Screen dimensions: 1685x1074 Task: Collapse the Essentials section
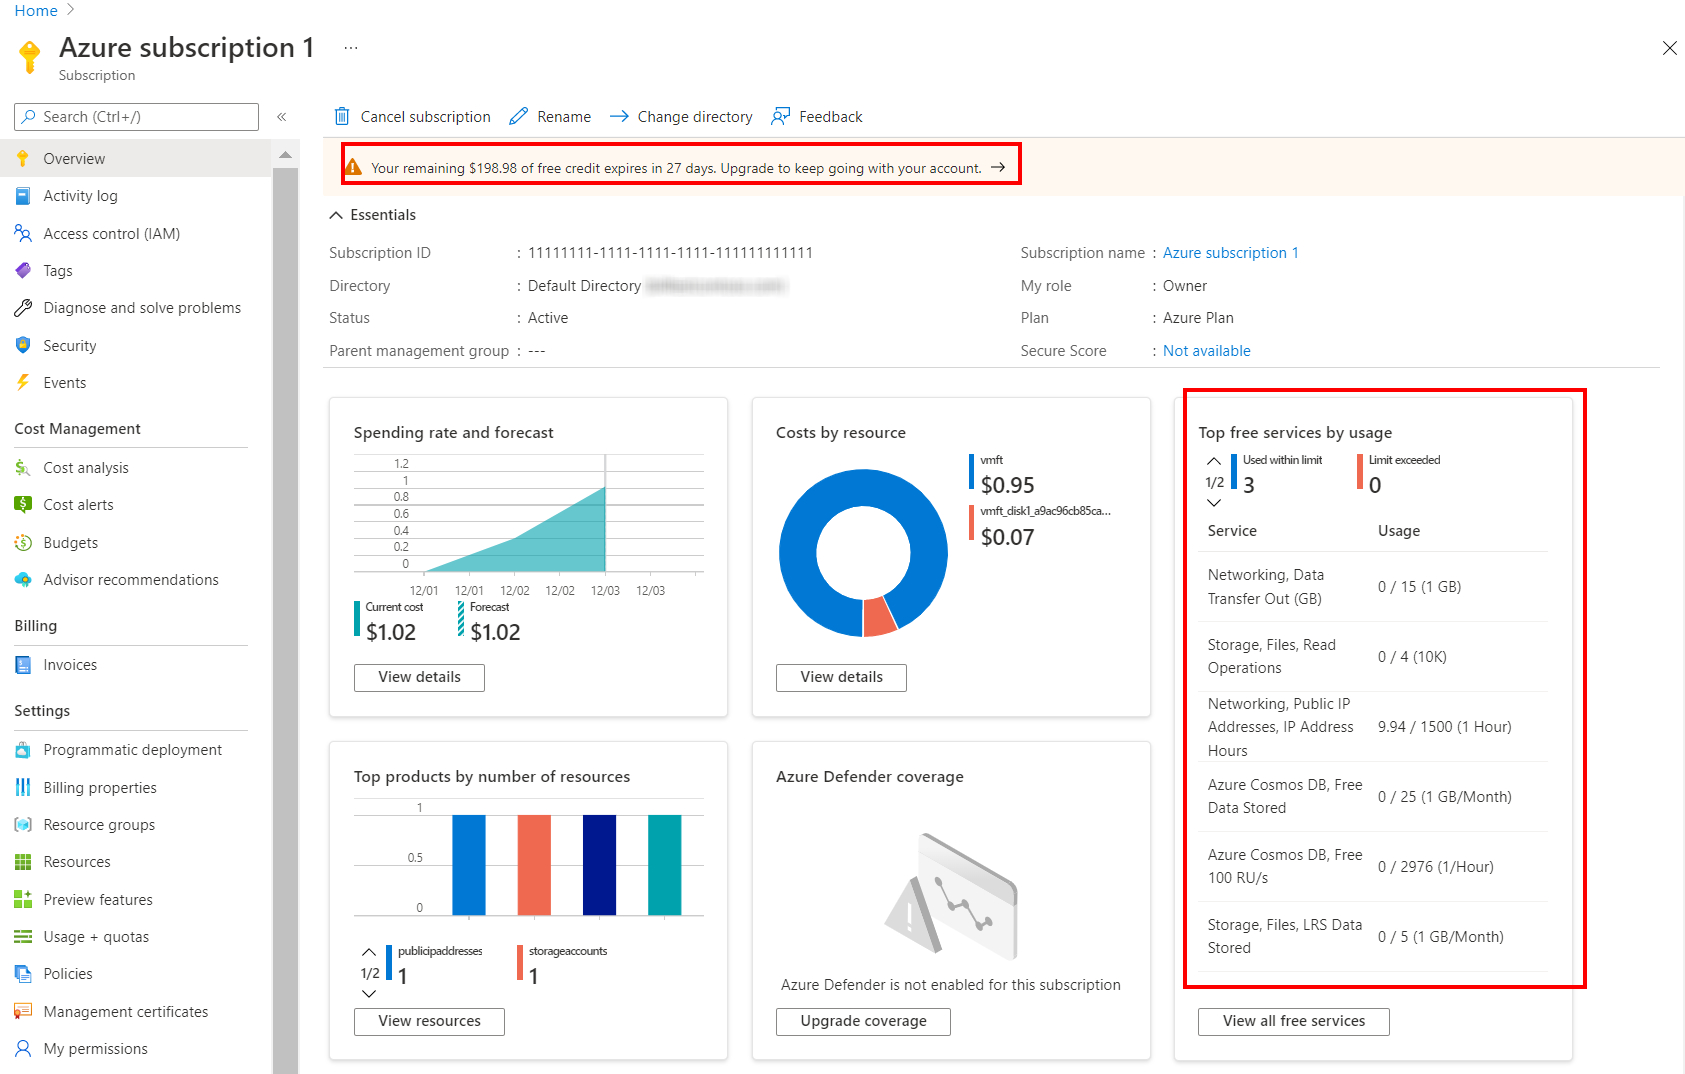click(336, 215)
